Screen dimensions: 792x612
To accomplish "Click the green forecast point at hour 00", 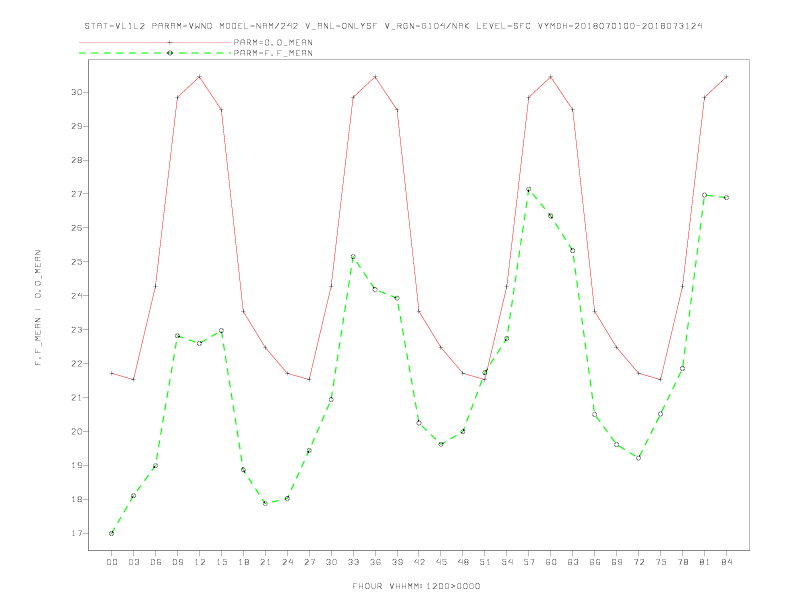I will click(112, 533).
